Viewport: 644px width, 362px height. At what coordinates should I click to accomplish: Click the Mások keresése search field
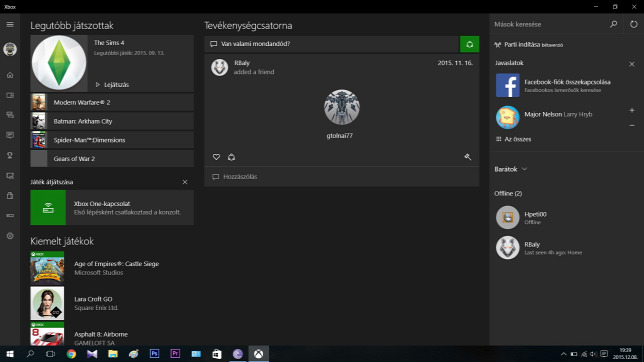(x=549, y=24)
